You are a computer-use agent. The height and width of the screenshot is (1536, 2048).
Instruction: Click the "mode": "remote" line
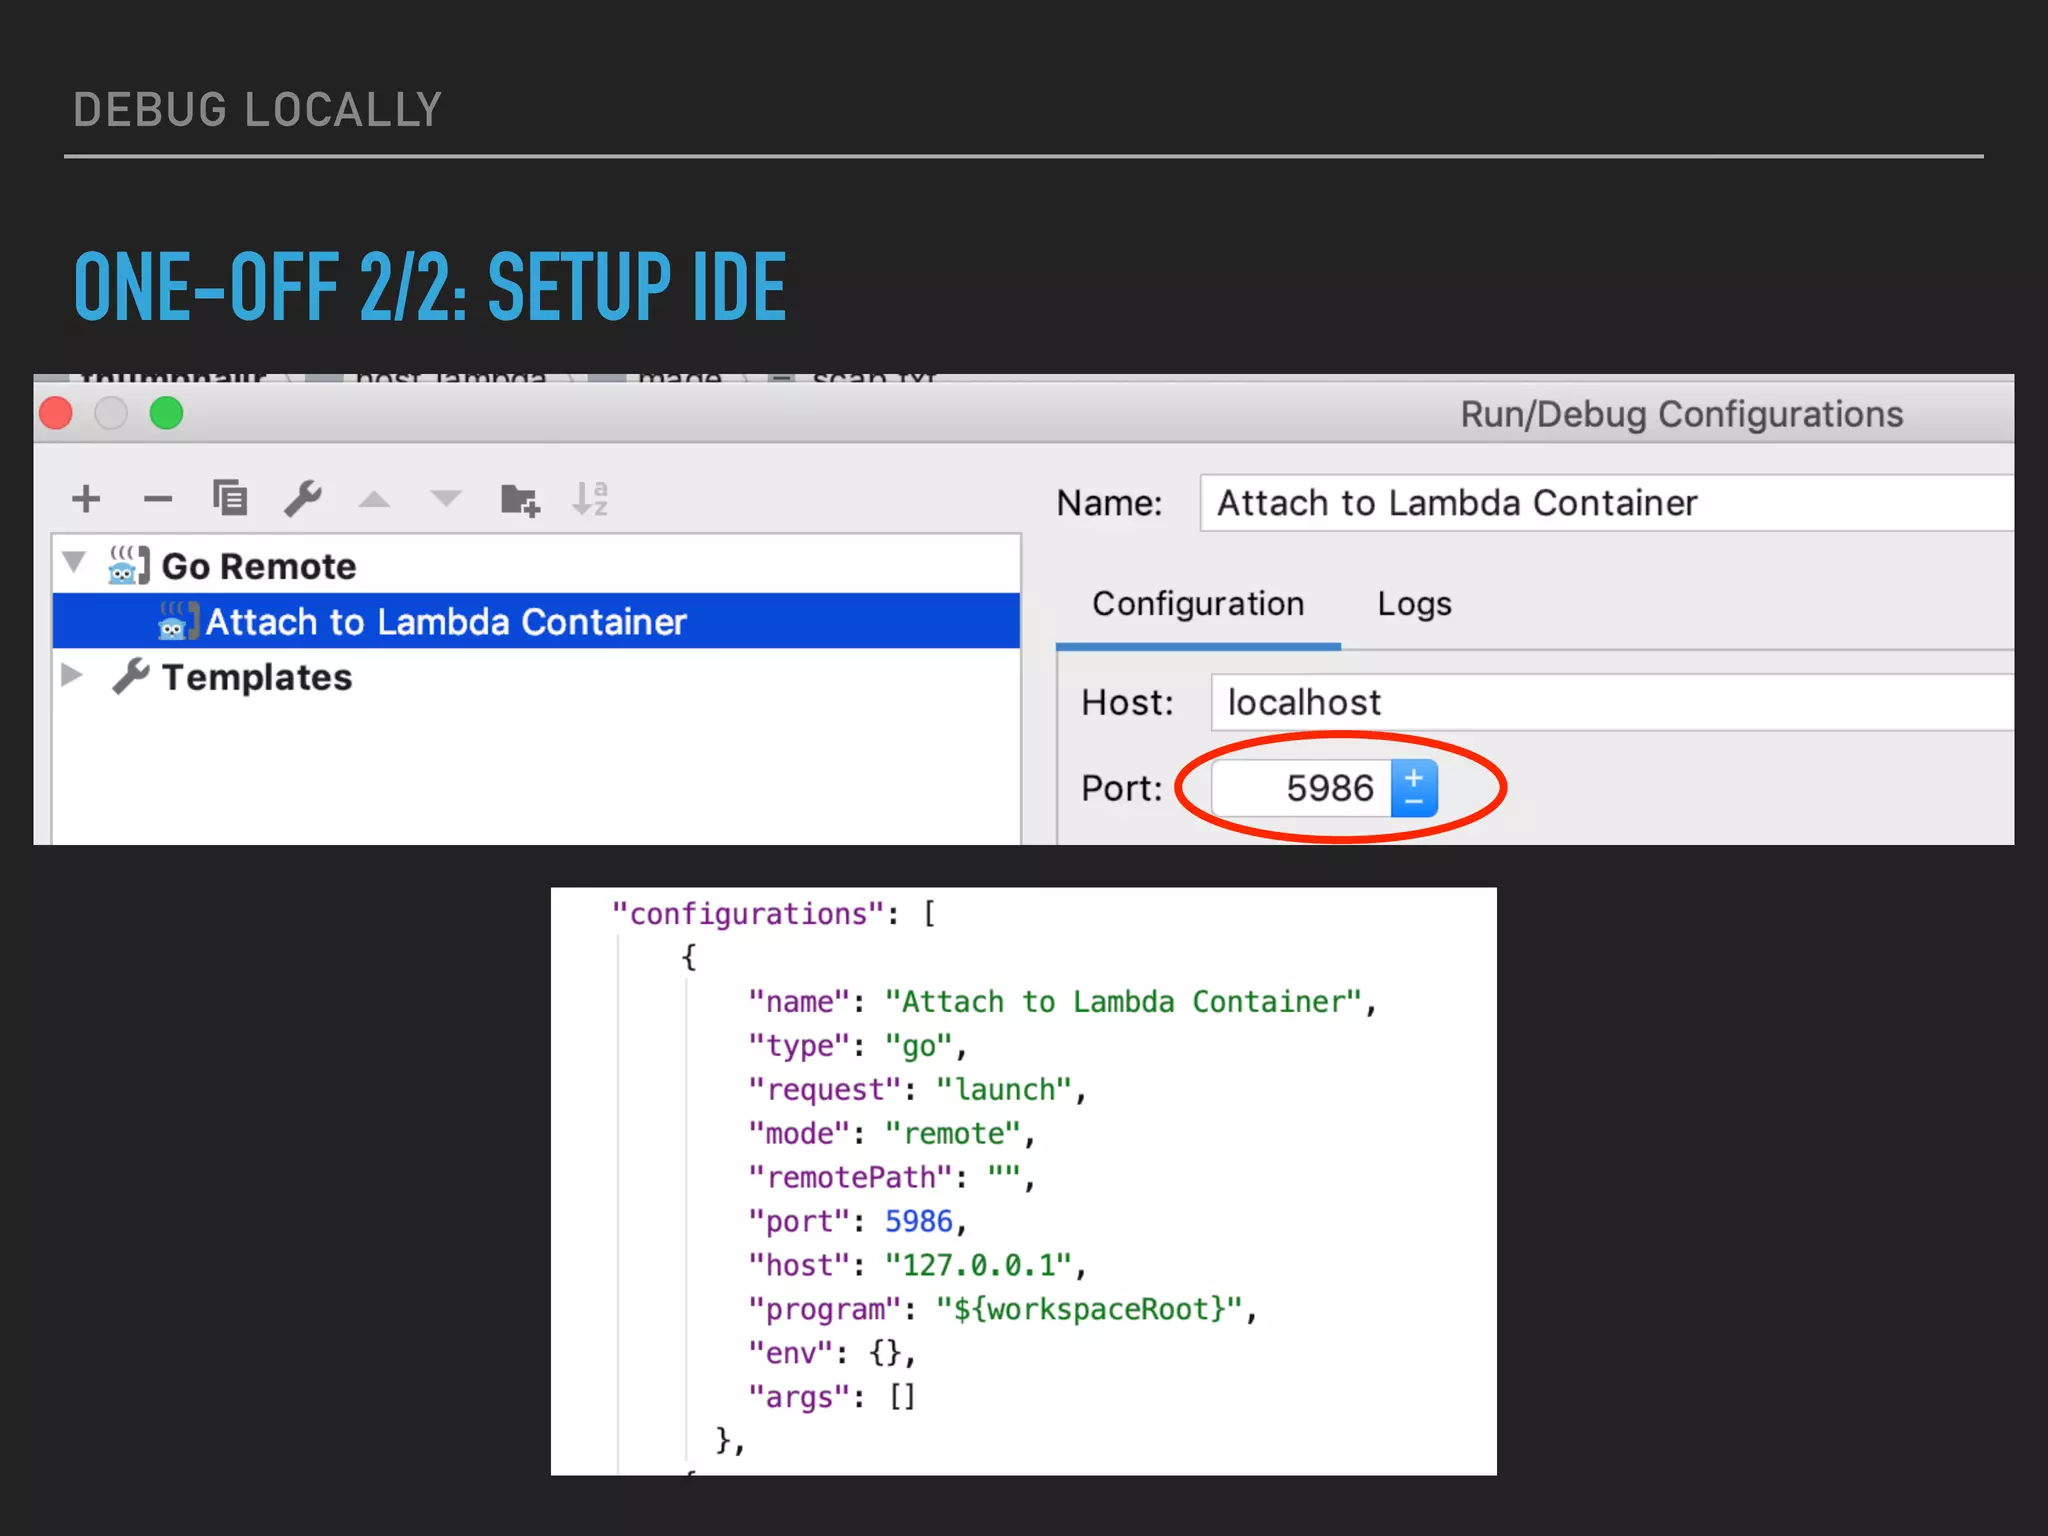891,1134
